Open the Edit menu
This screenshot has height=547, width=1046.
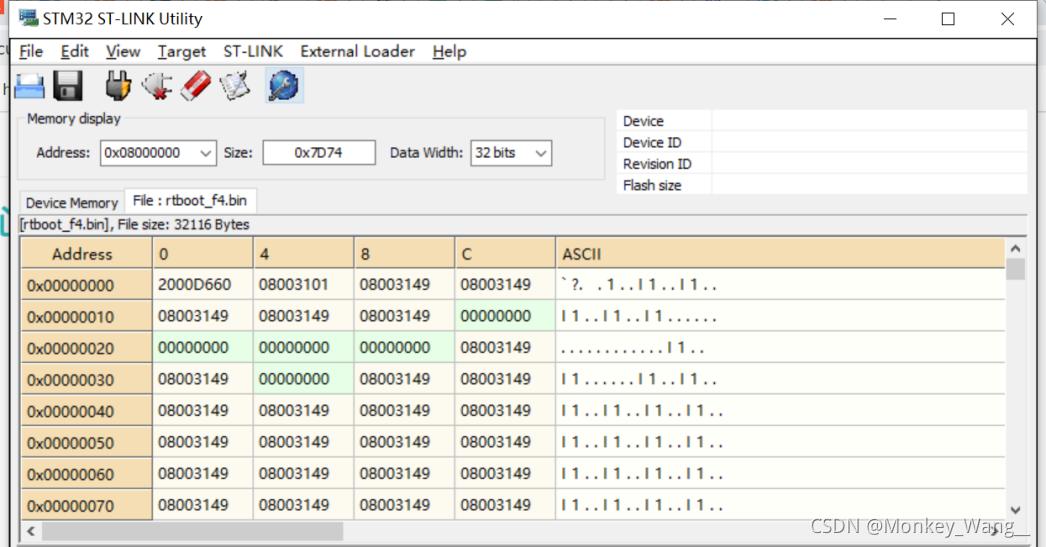click(74, 51)
